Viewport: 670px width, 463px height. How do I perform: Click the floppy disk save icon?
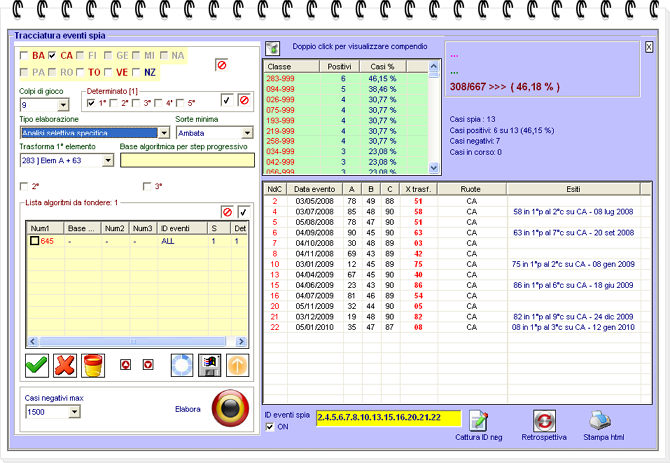click(210, 366)
